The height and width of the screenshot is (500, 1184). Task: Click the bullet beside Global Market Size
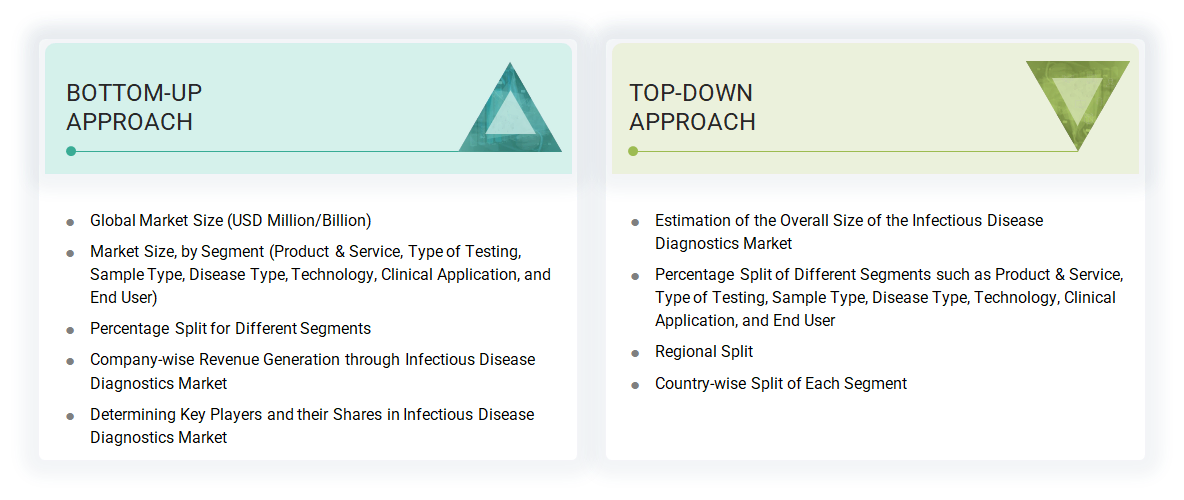click(70, 222)
